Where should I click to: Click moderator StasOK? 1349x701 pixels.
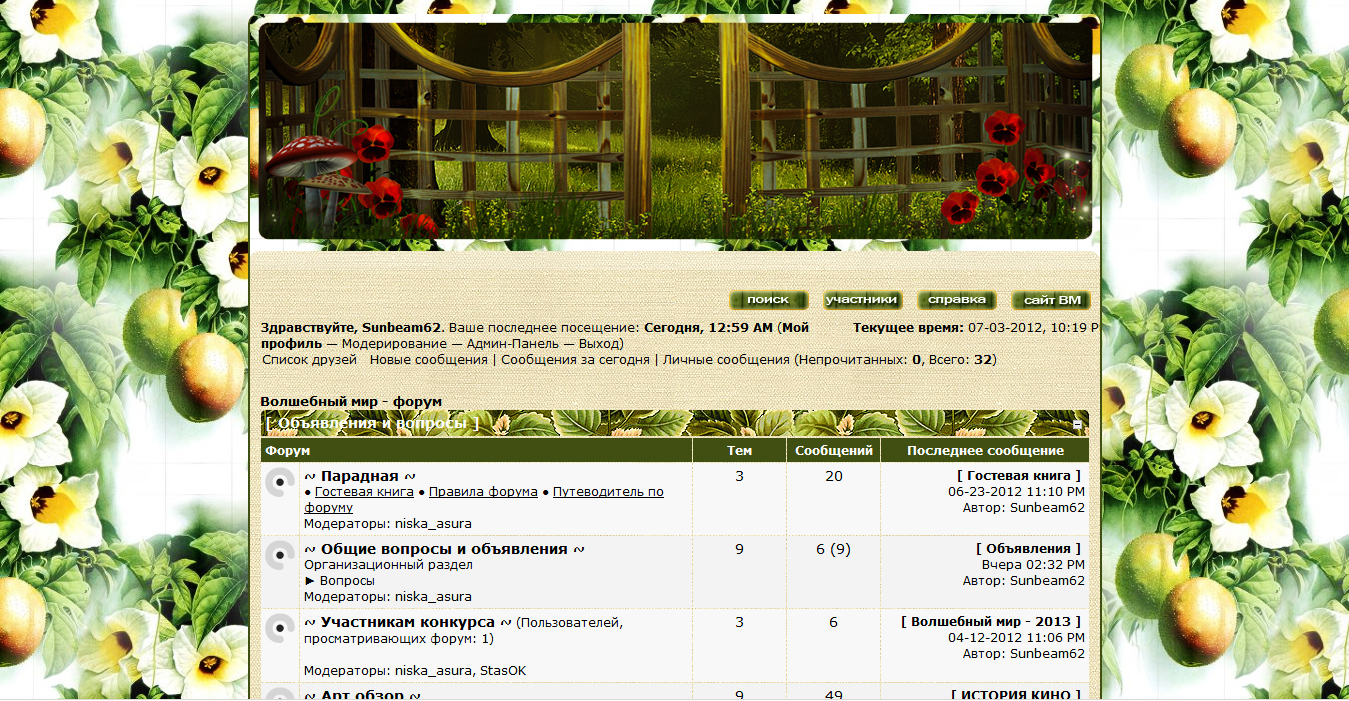tap(503, 670)
